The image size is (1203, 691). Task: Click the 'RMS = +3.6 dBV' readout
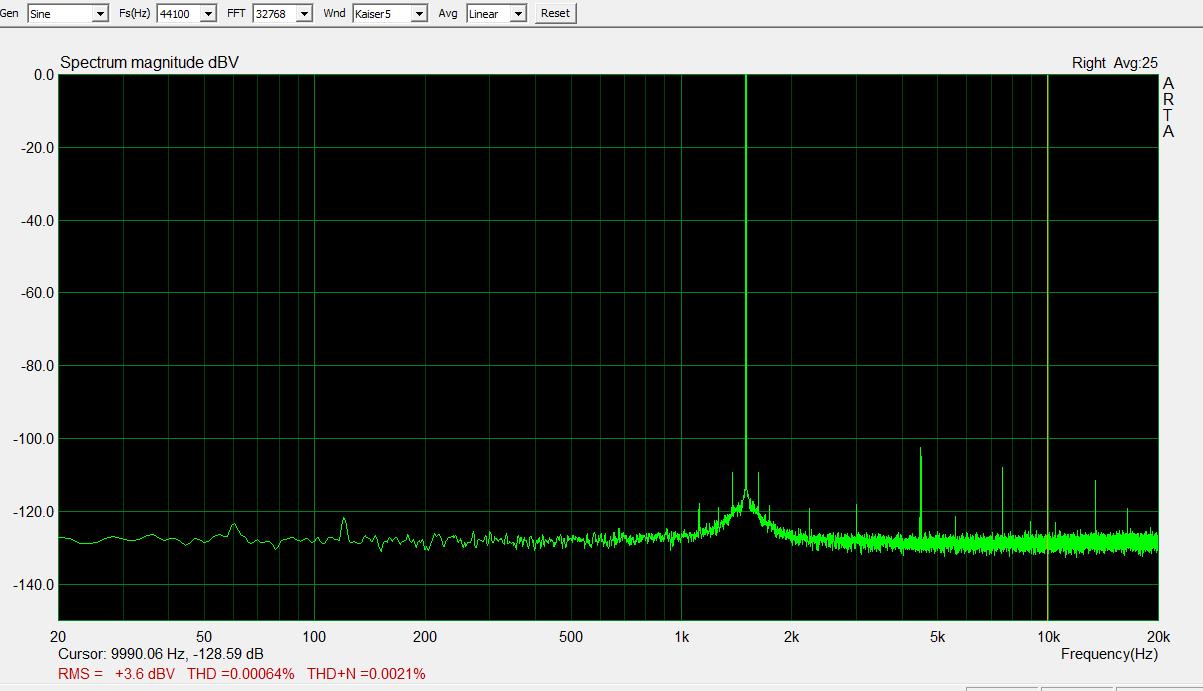pyautogui.click(x=116, y=674)
